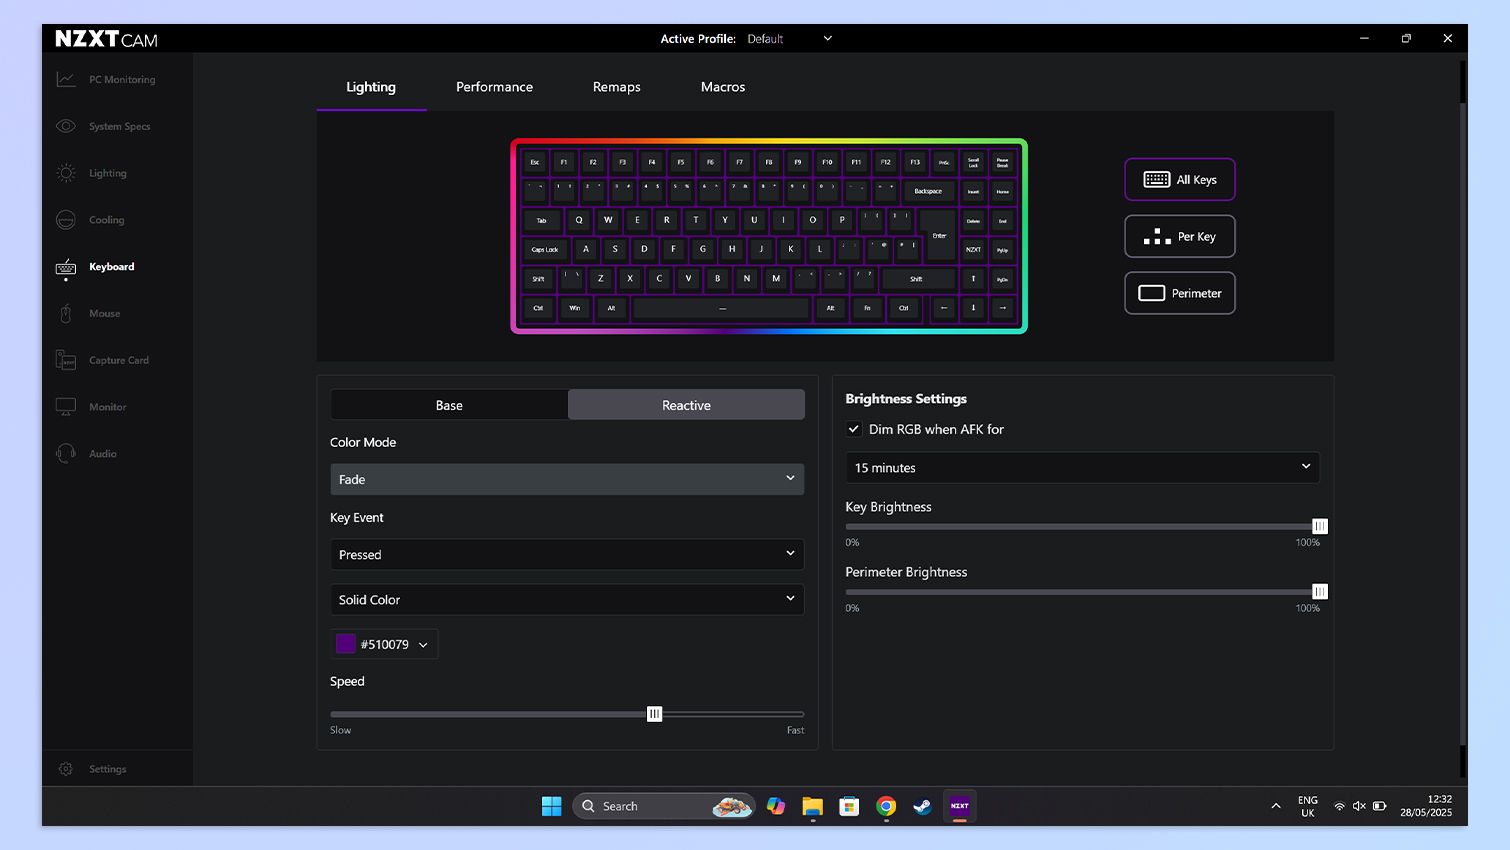The width and height of the screenshot is (1510, 850).
Task: Open the System Specs eye icon
Action: pyautogui.click(x=66, y=126)
